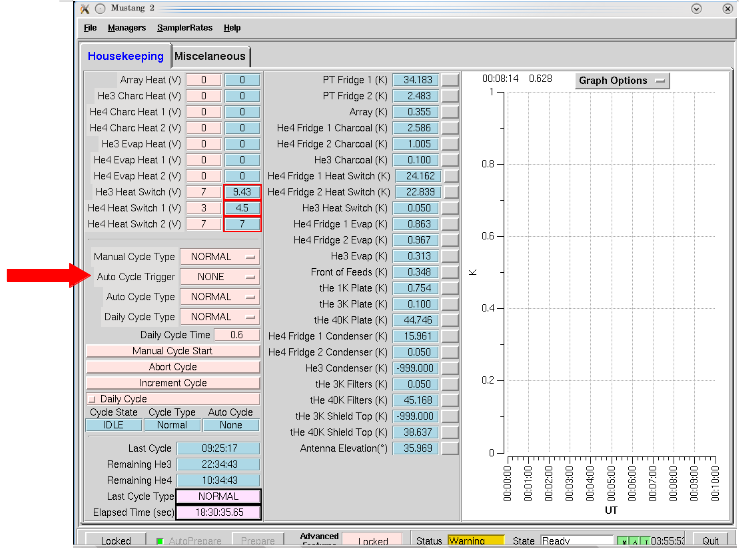Click the Array Heat (V) pink input field
This screenshot has width=739, height=549.
(204, 80)
